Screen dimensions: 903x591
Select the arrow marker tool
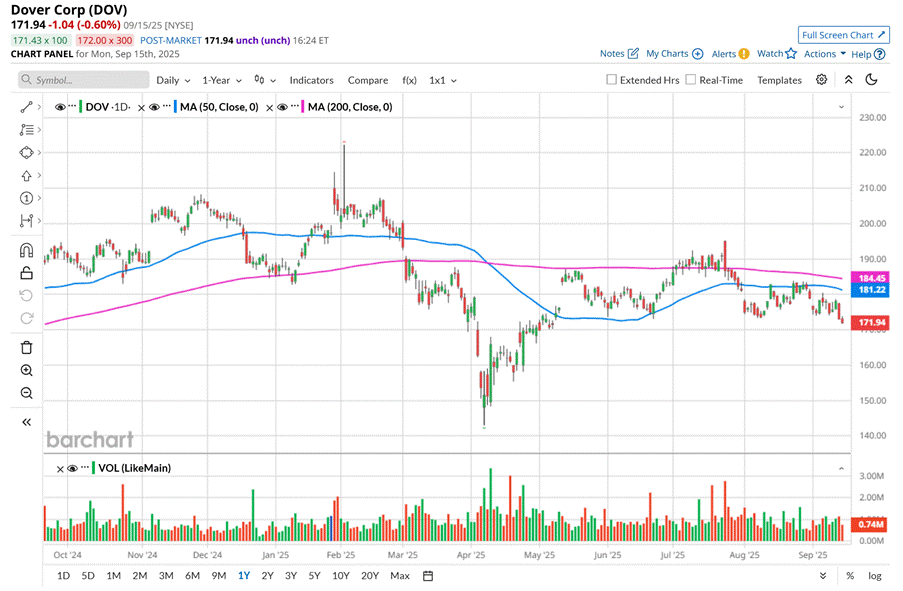pyautogui.click(x=26, y=176)
